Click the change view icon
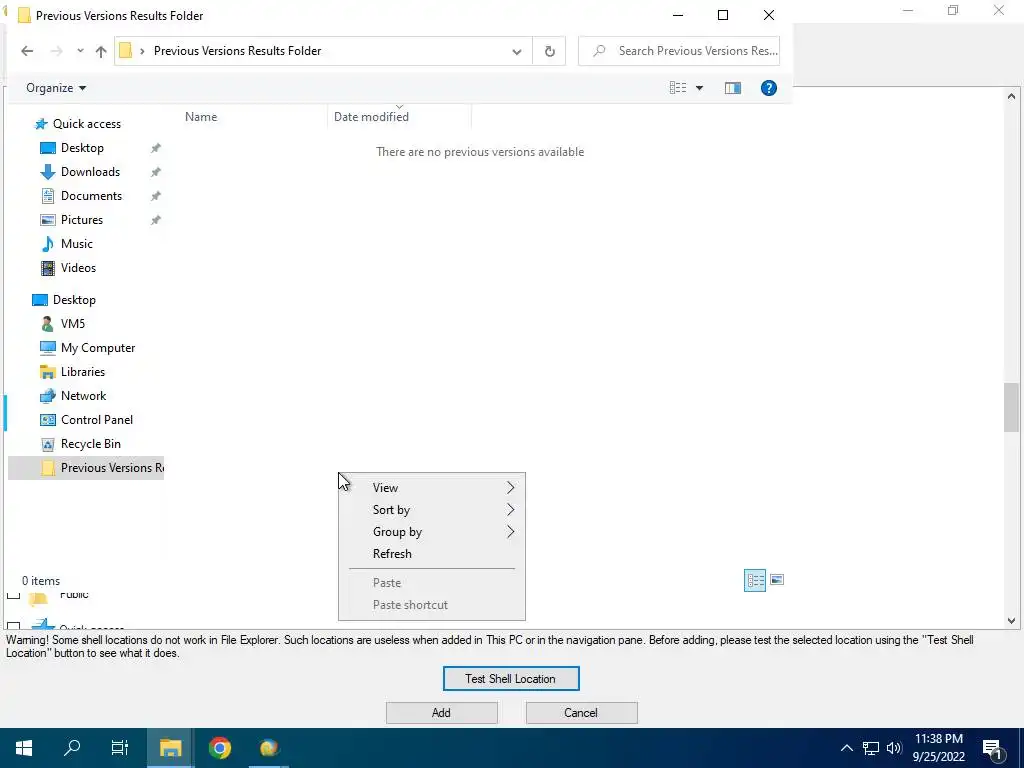Image resolution: width=1024 pixels, height=768 pixels. [x=678, y=88]
